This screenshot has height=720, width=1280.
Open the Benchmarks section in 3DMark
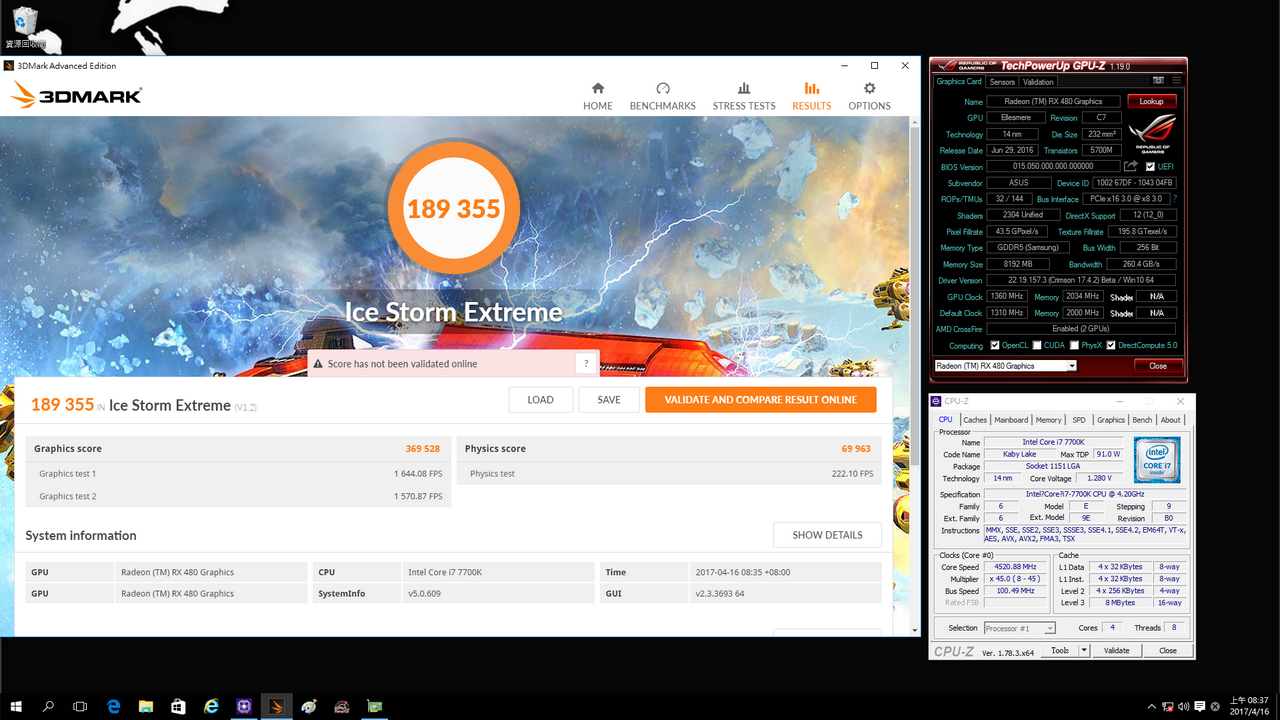click(662, 96)
